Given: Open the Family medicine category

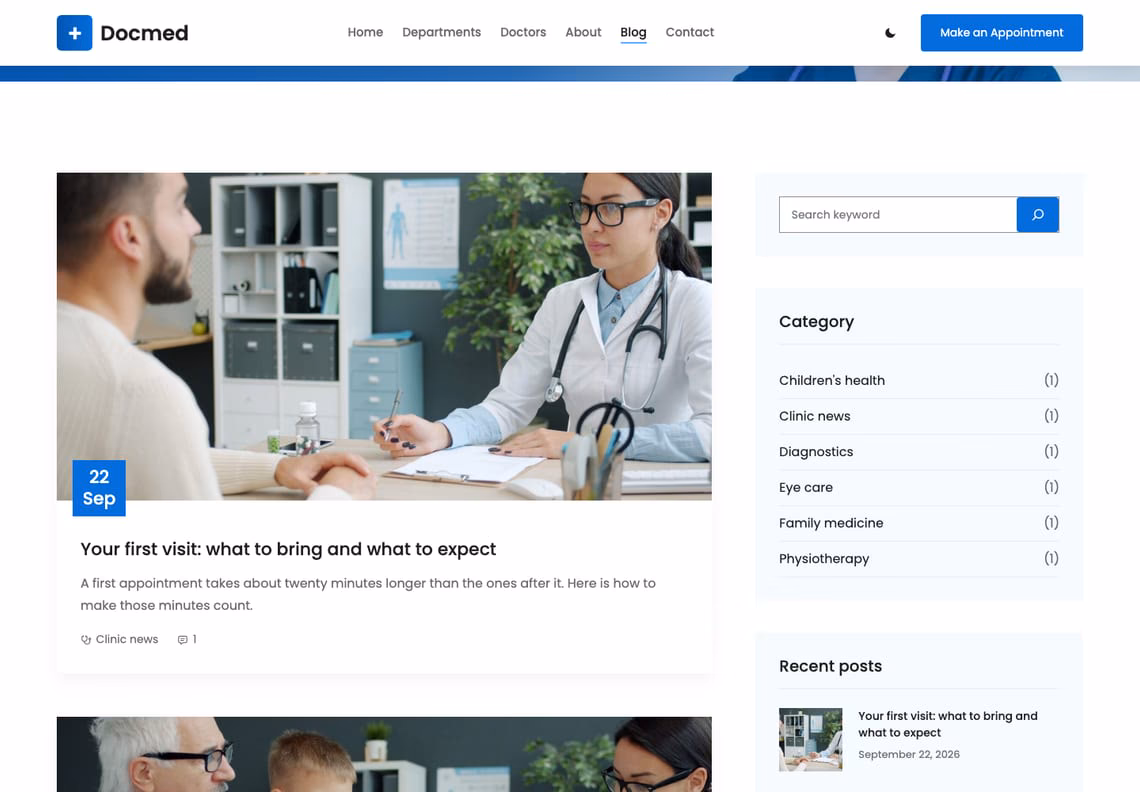Looking at the screenshot, I should coord(831,523).
